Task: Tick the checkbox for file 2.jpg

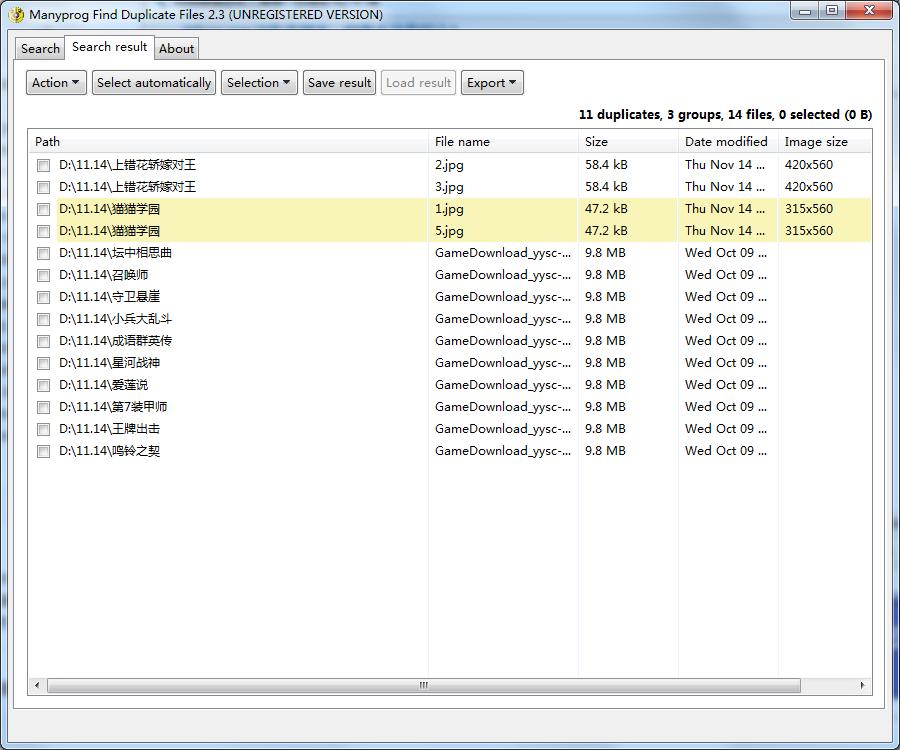Action: click(44, 165)
